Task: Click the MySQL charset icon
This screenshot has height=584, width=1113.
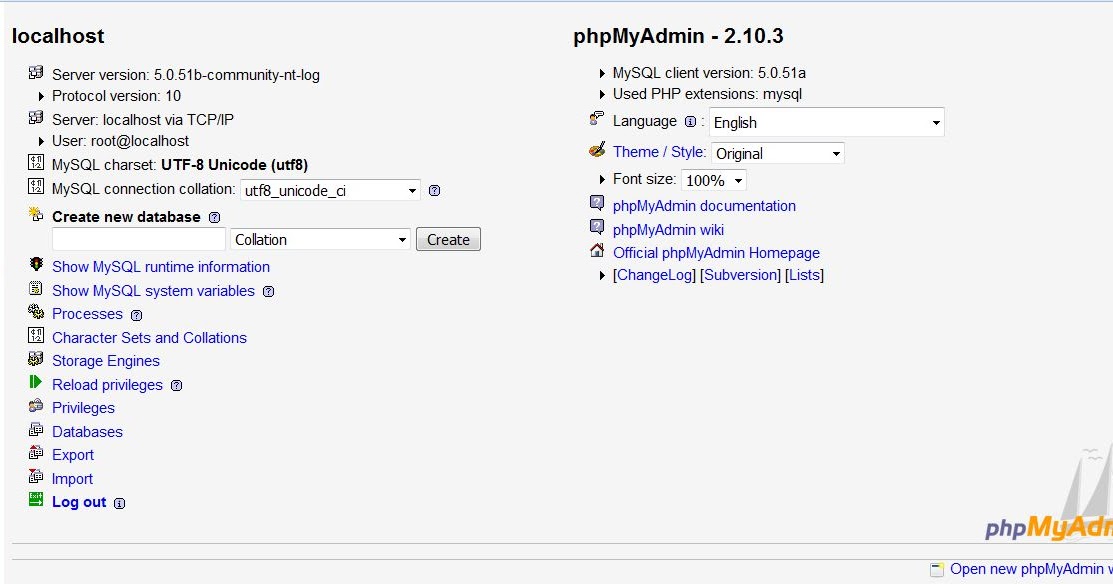Action: tap(35, 162)
